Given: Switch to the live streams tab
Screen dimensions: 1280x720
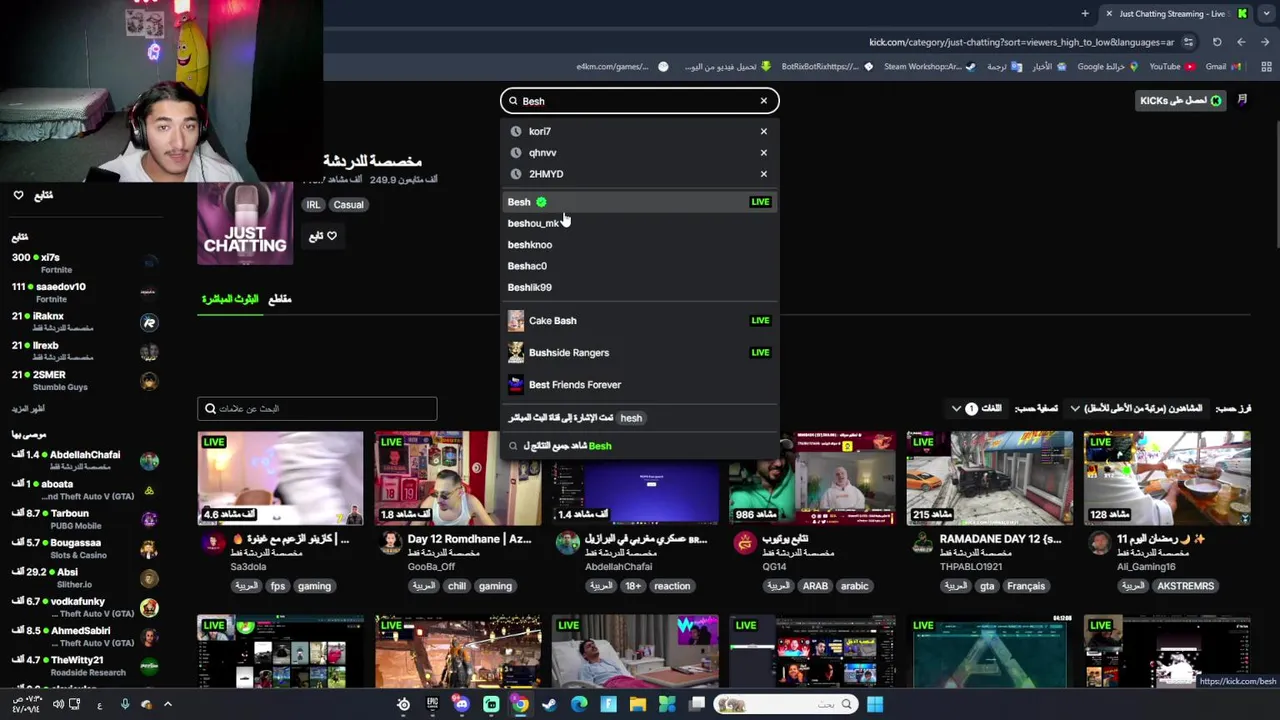Looking at the screenshot, I should (x=230, y=299).
